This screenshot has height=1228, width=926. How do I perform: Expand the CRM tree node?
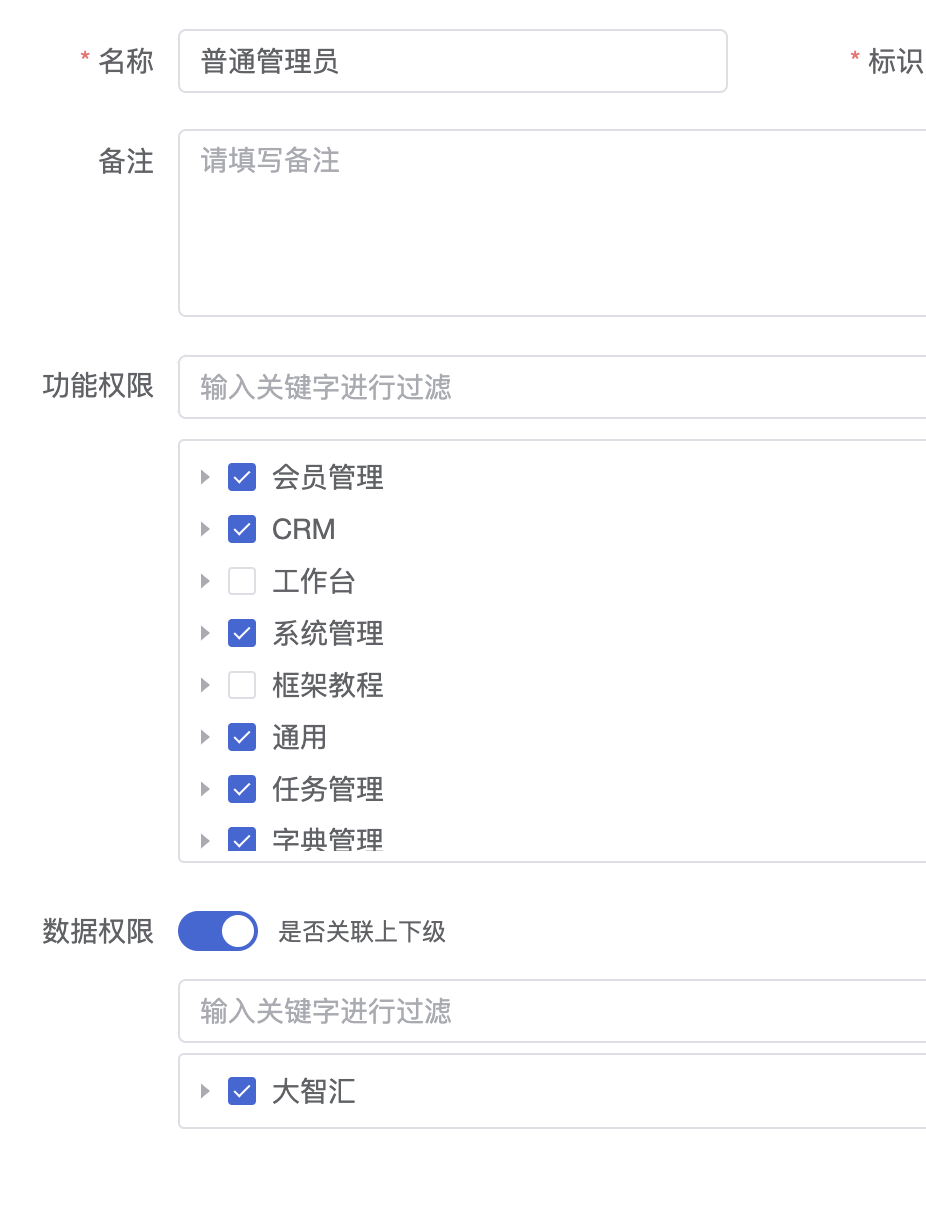point(204,529)
